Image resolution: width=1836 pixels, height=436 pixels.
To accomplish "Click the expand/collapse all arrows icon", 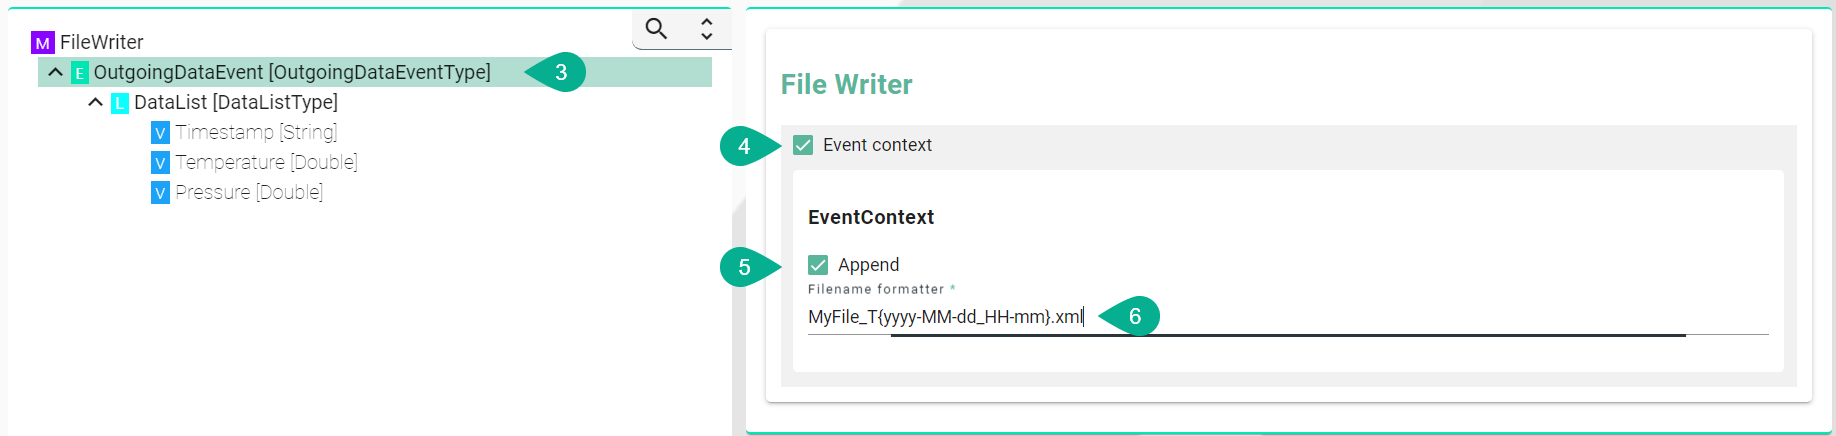I will 706,29.
